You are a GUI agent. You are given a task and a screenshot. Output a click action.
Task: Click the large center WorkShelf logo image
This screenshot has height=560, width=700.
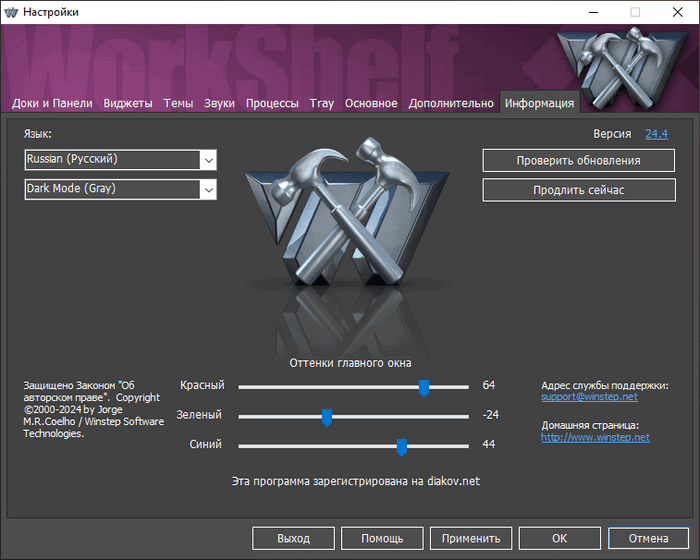click(350, 230)
